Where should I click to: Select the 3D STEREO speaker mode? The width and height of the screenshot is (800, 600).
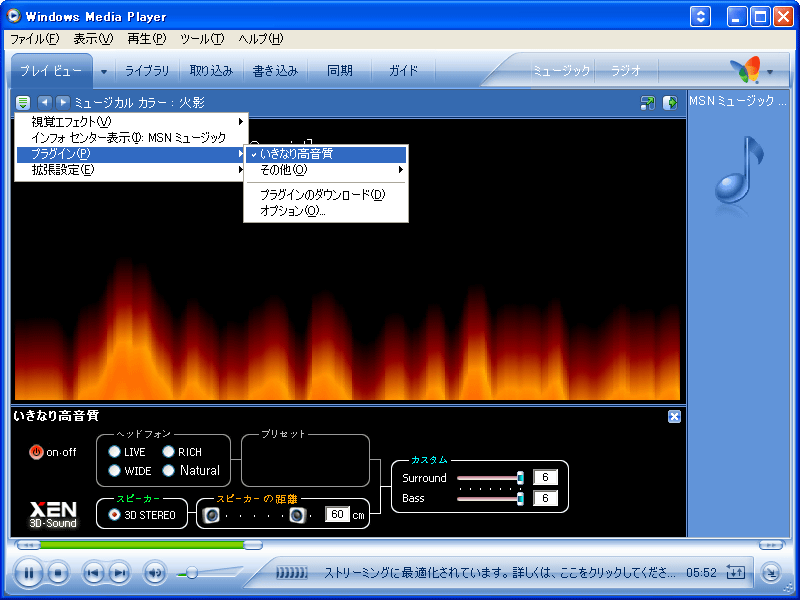pos(142,515)
